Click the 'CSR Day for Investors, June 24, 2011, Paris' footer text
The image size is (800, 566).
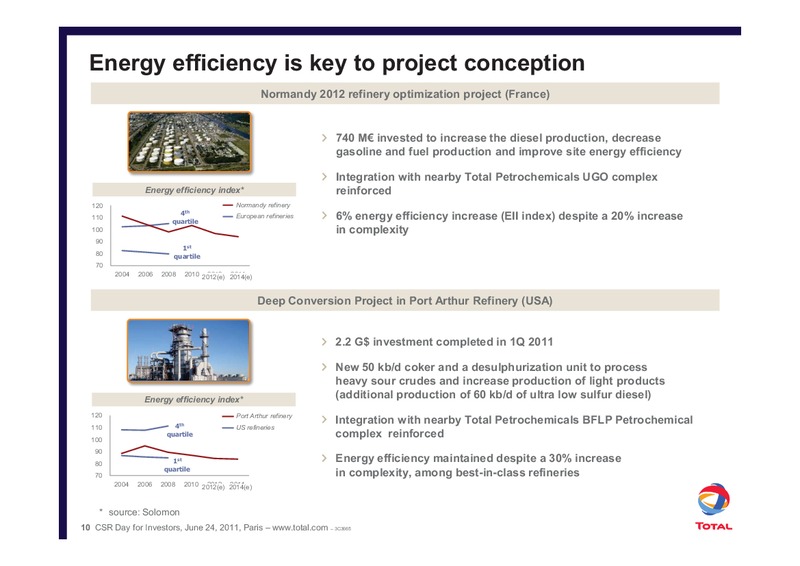click(x=179, y=528)
